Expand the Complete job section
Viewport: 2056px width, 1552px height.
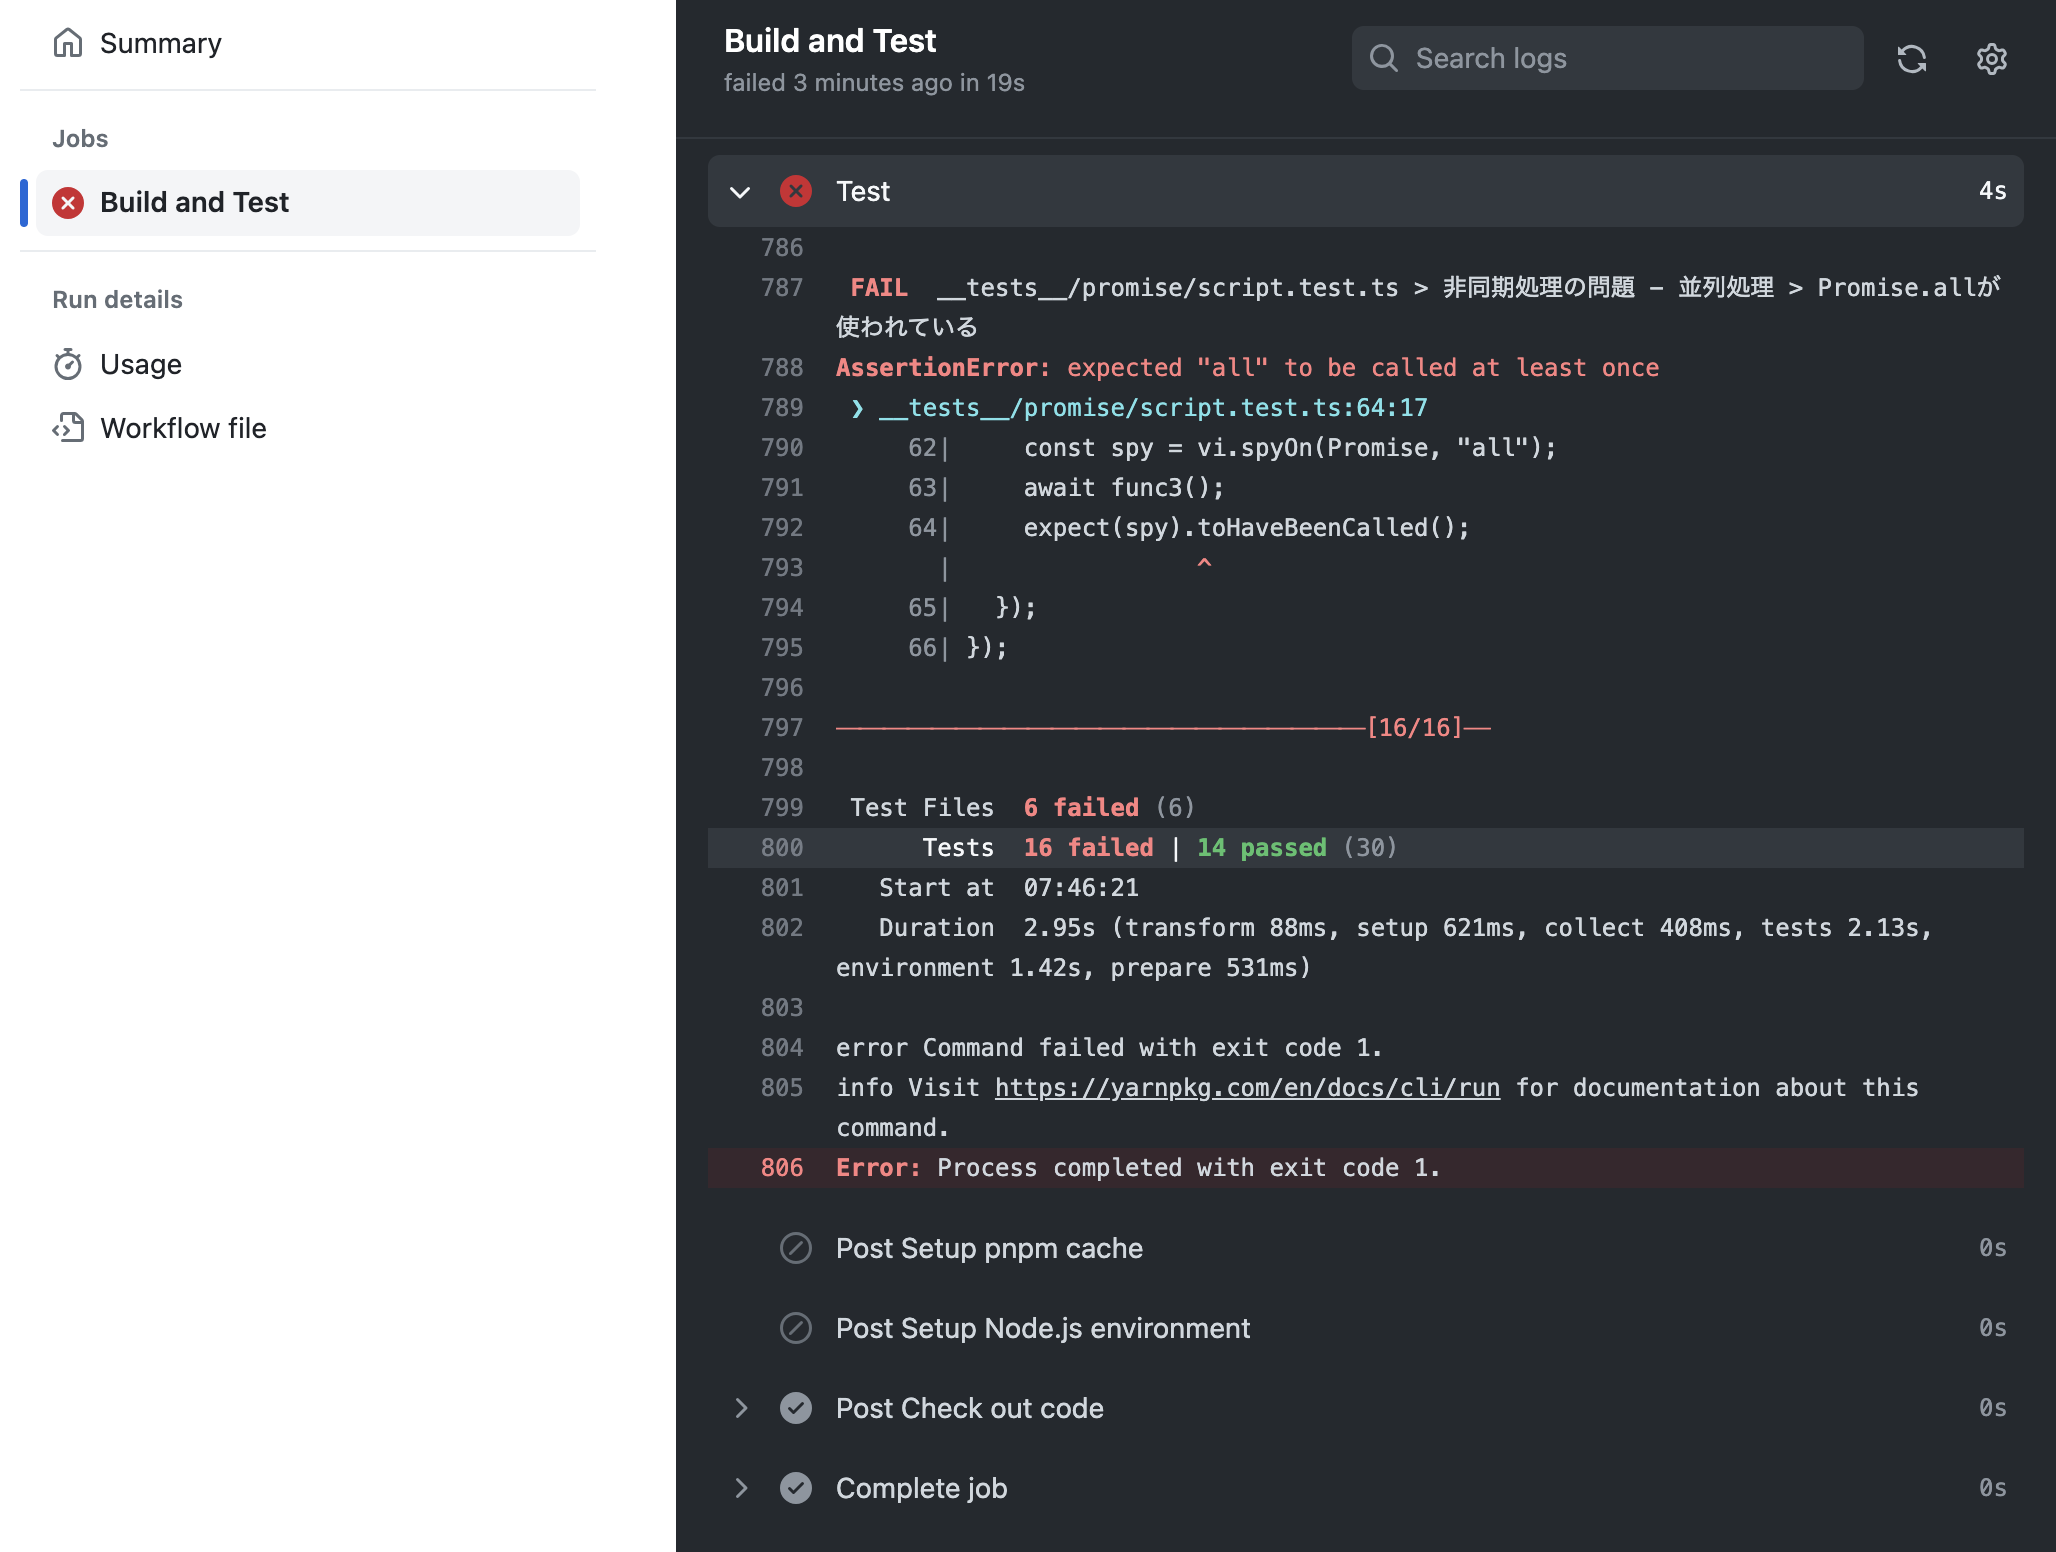tap(739, 1487)
